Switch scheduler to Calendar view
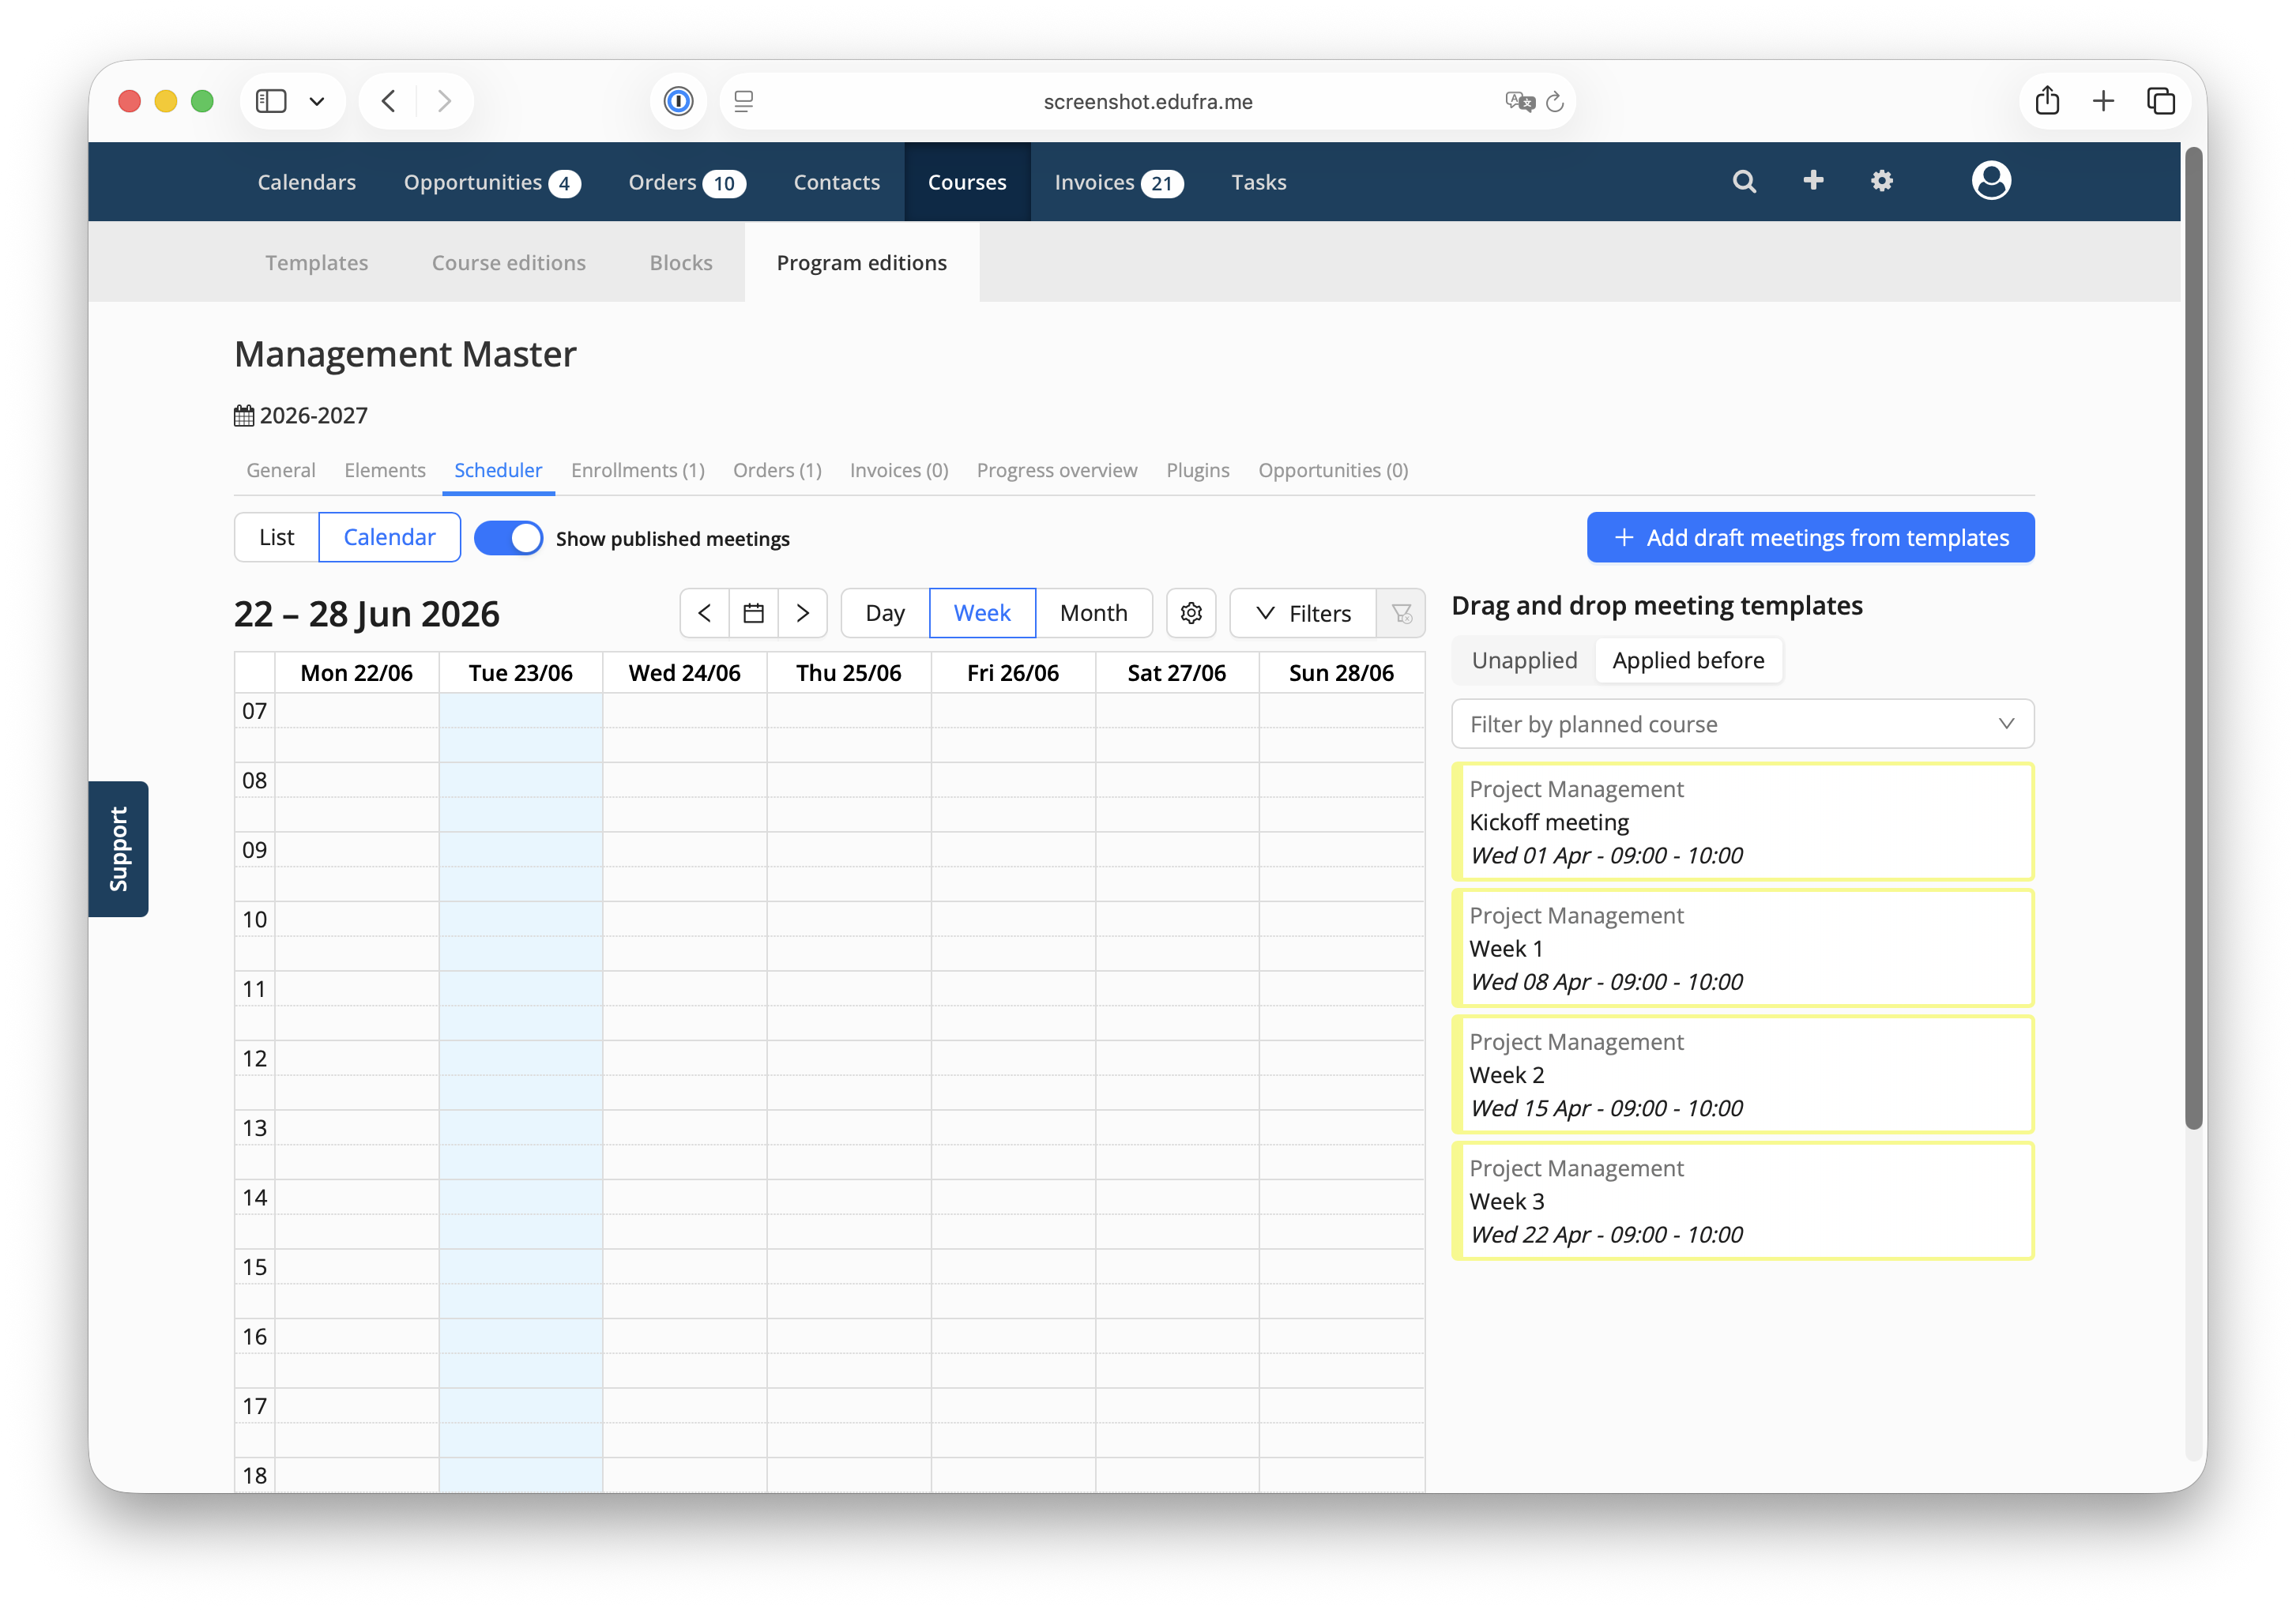Image resolution: width=2296 pixels, height=1610 pixels. click(x=389, y=537)
